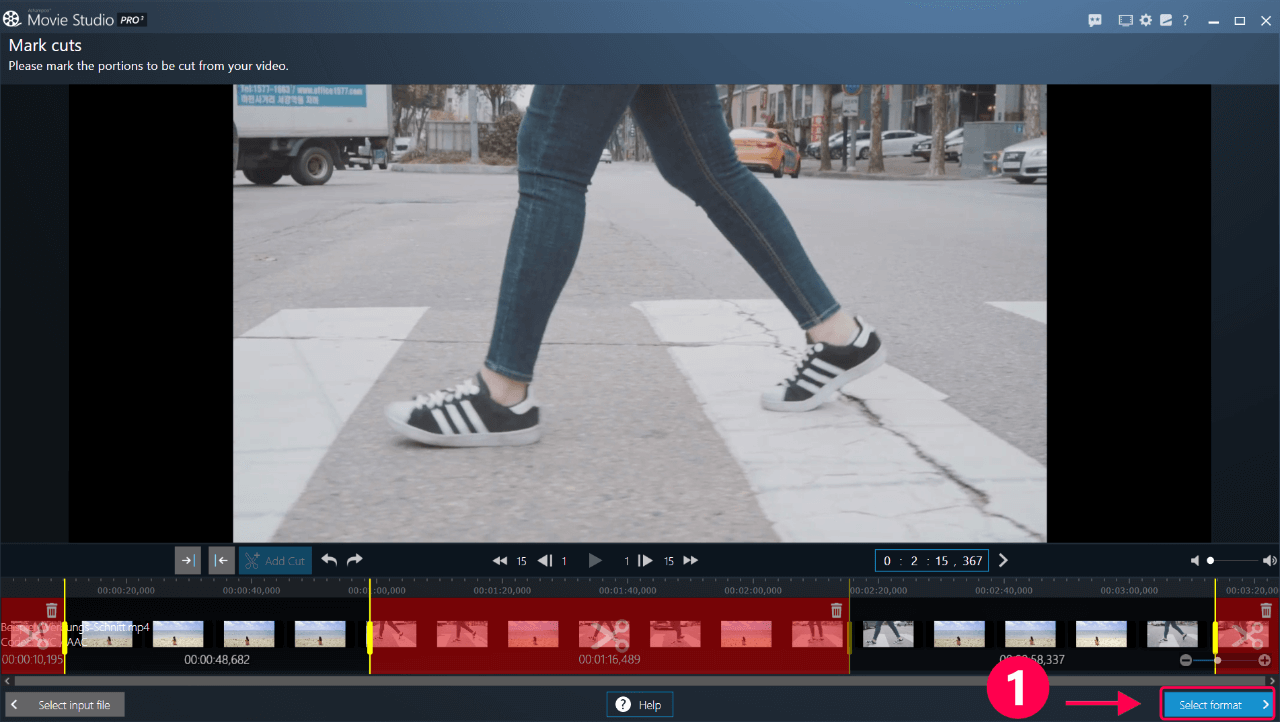Jump to entered time position arrow
The height and width of the screenshot is (722, 1280).
[x=1004, y=561]
